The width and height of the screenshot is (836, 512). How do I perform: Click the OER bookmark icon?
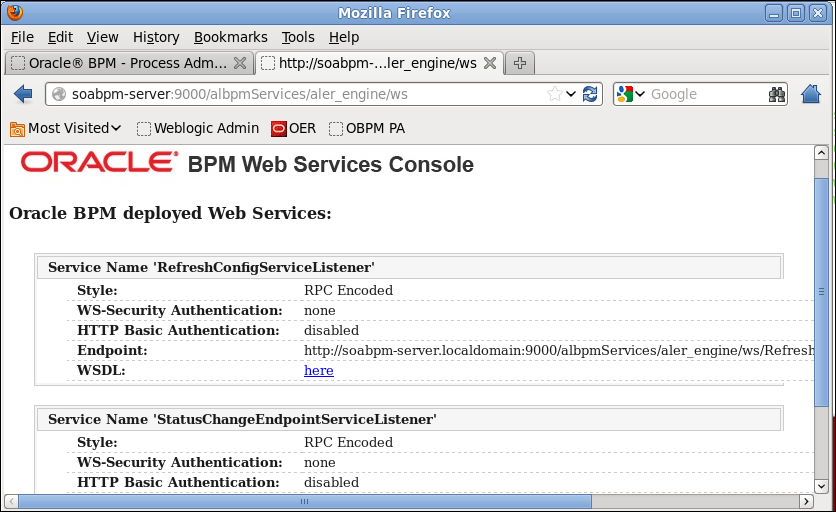(278, 129)
